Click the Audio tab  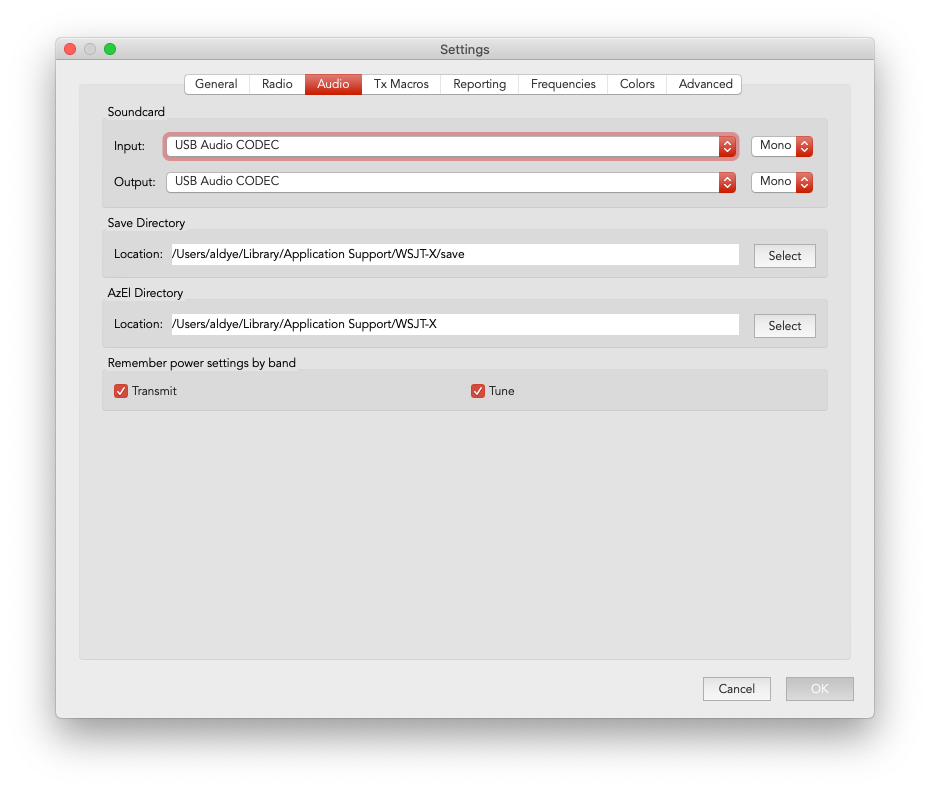pyautogui.click(x=333, y=84)
